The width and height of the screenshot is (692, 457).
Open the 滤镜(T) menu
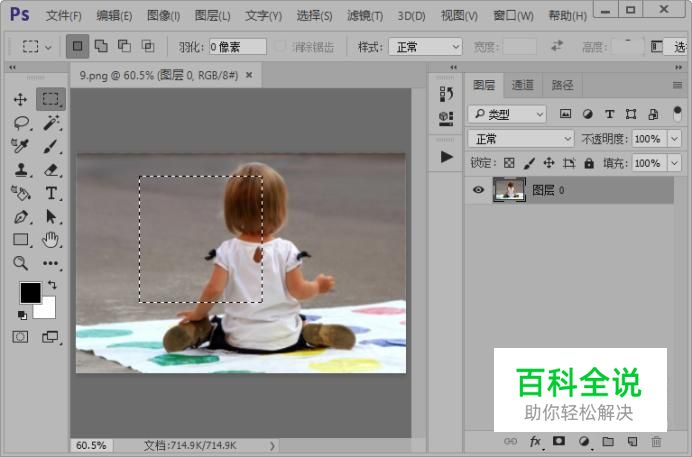(365, 16)
